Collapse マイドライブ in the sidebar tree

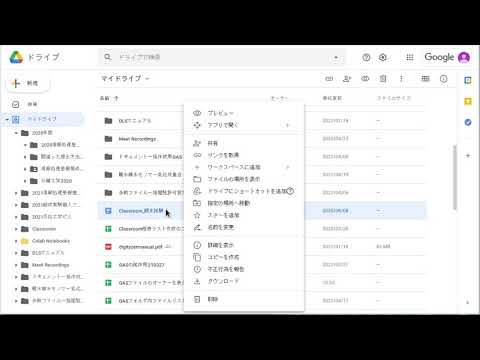(7, 119)
